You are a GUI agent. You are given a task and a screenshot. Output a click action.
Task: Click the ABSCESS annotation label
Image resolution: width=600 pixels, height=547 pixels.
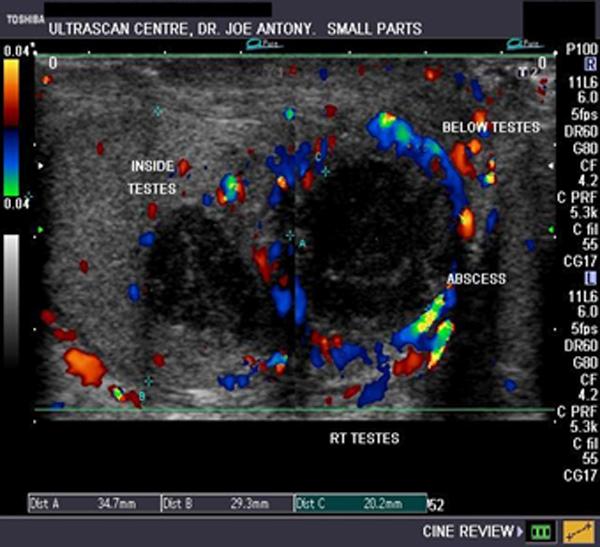(x=477, y=280)
